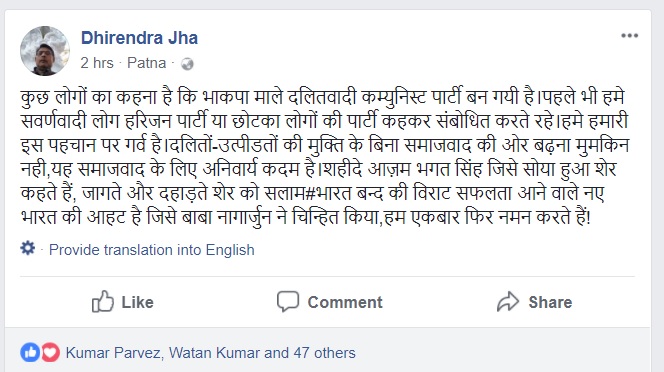Click Dhirendra Jha's profile picture
Screen dimensions: 664x372
44,51
